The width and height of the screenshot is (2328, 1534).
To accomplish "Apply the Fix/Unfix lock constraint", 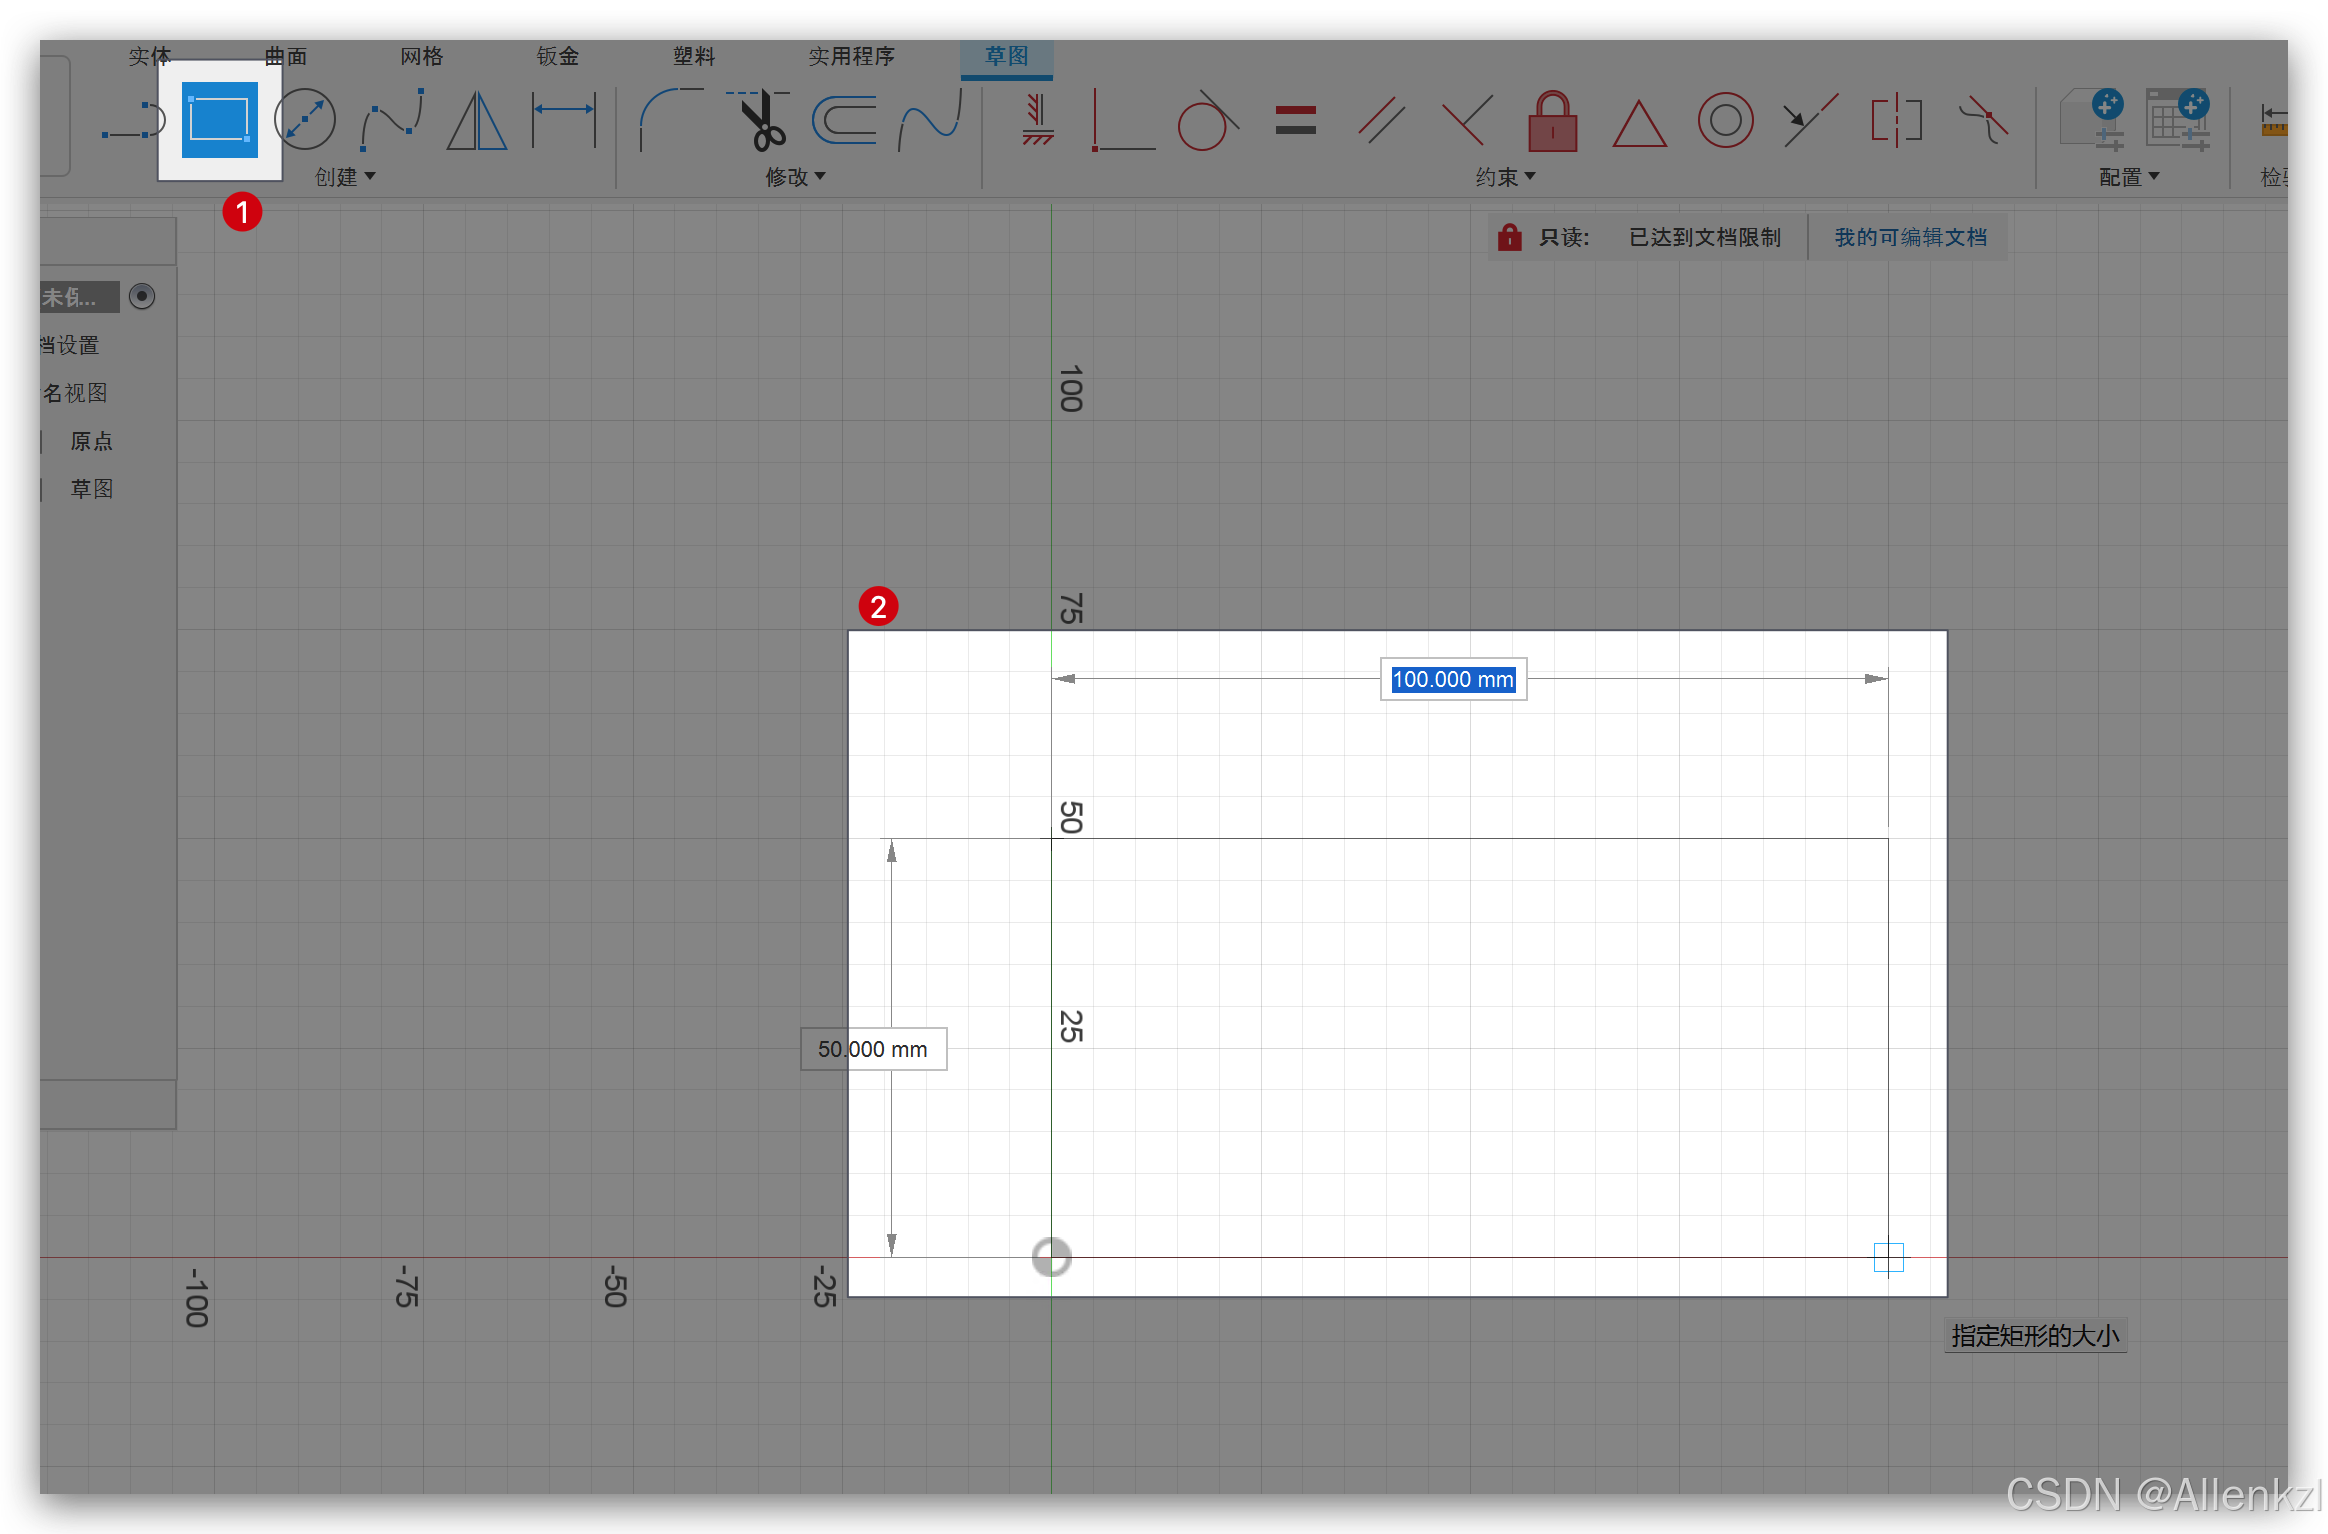I will coord(1552,122).
